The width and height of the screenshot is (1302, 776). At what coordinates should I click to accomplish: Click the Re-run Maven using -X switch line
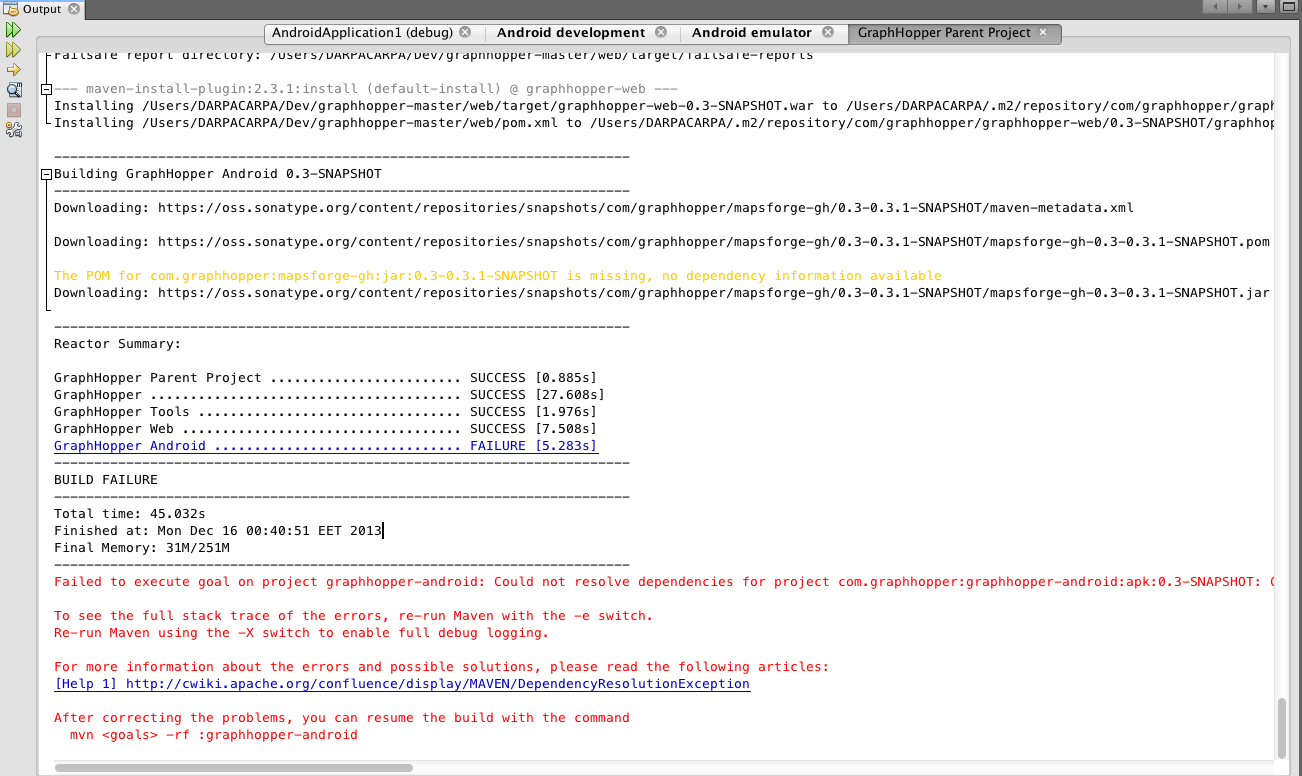tap(302, 633)
